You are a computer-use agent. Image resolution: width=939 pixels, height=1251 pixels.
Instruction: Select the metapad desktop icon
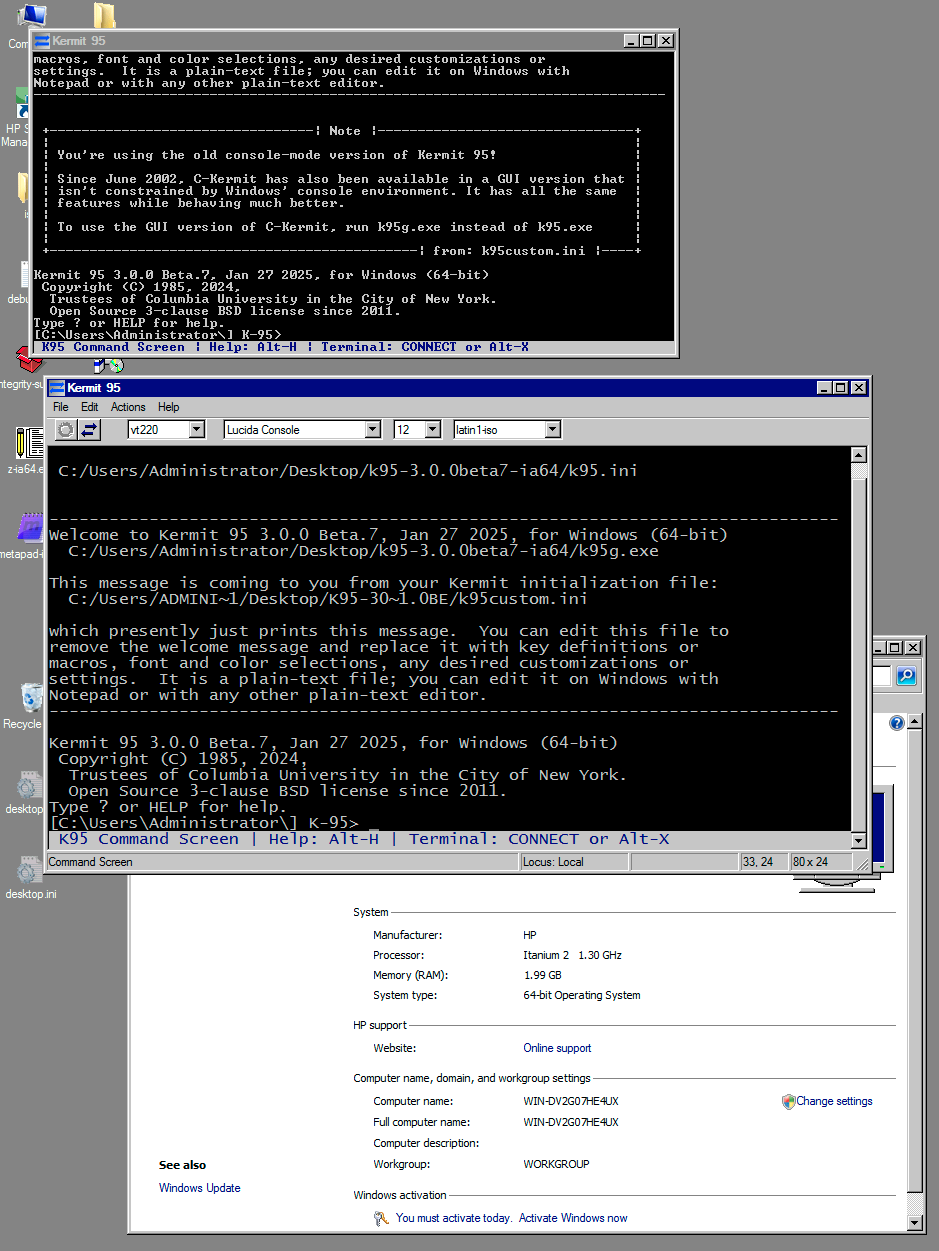coord(30,528)
